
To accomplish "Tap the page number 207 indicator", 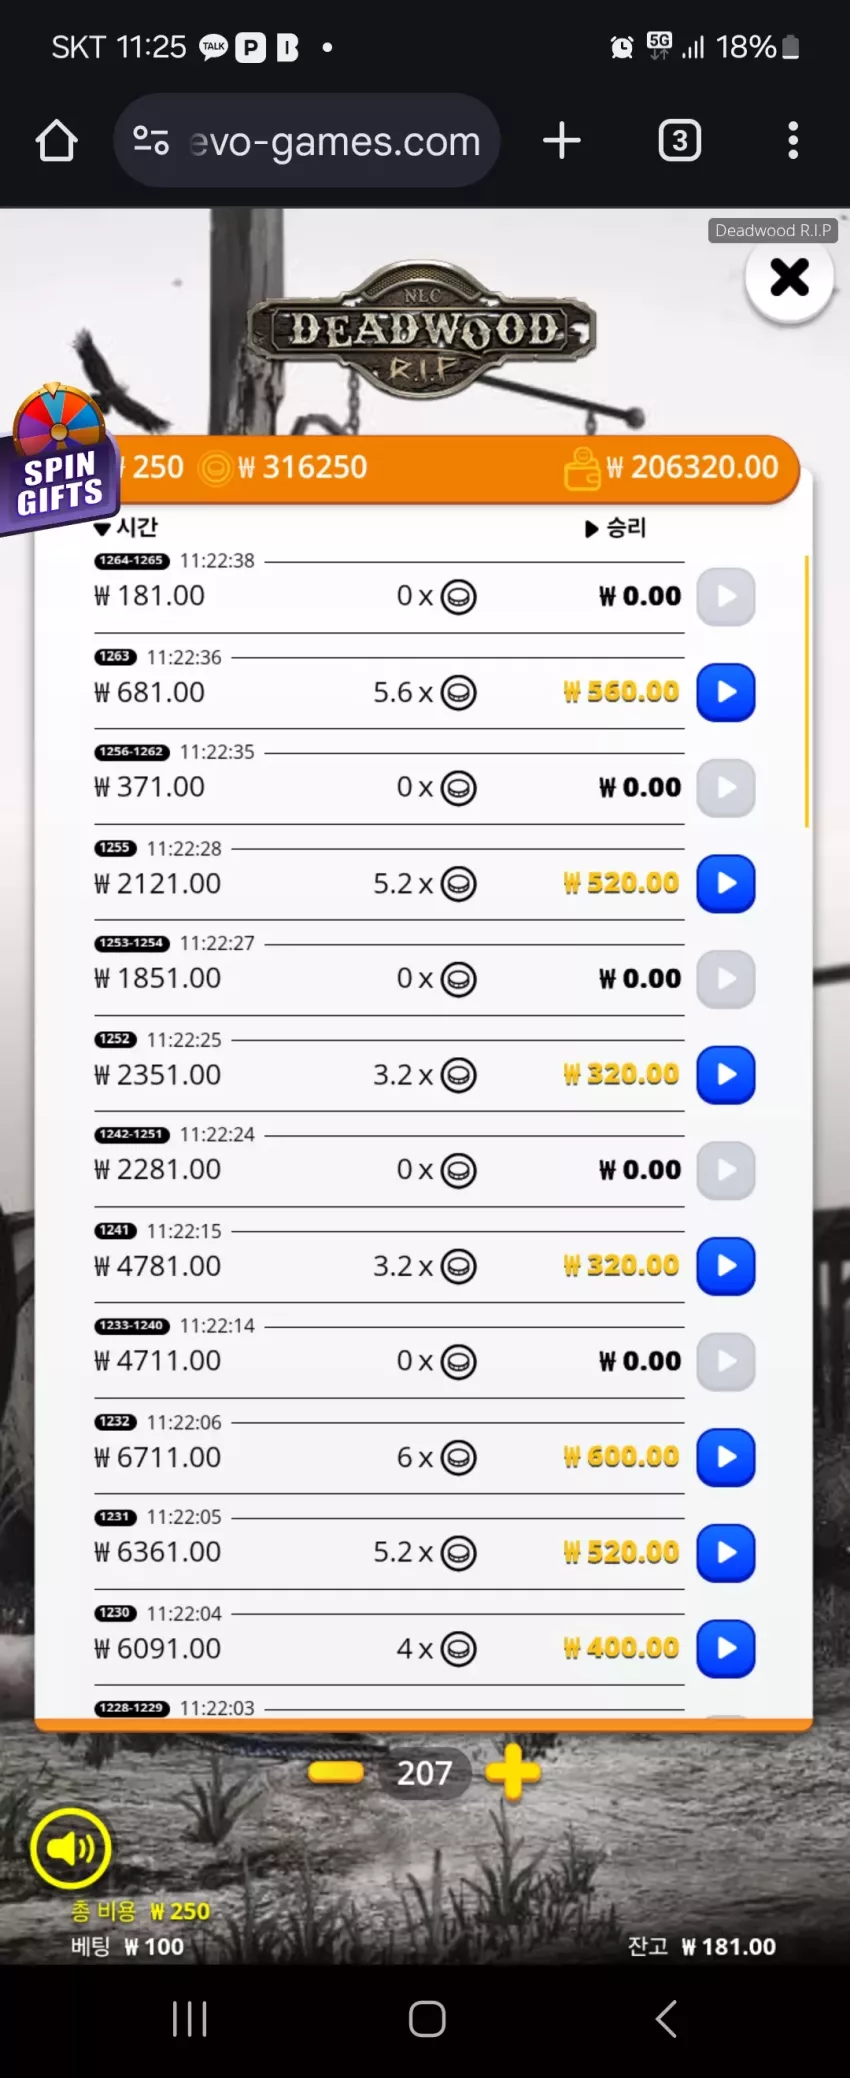I will point(424,1773).
